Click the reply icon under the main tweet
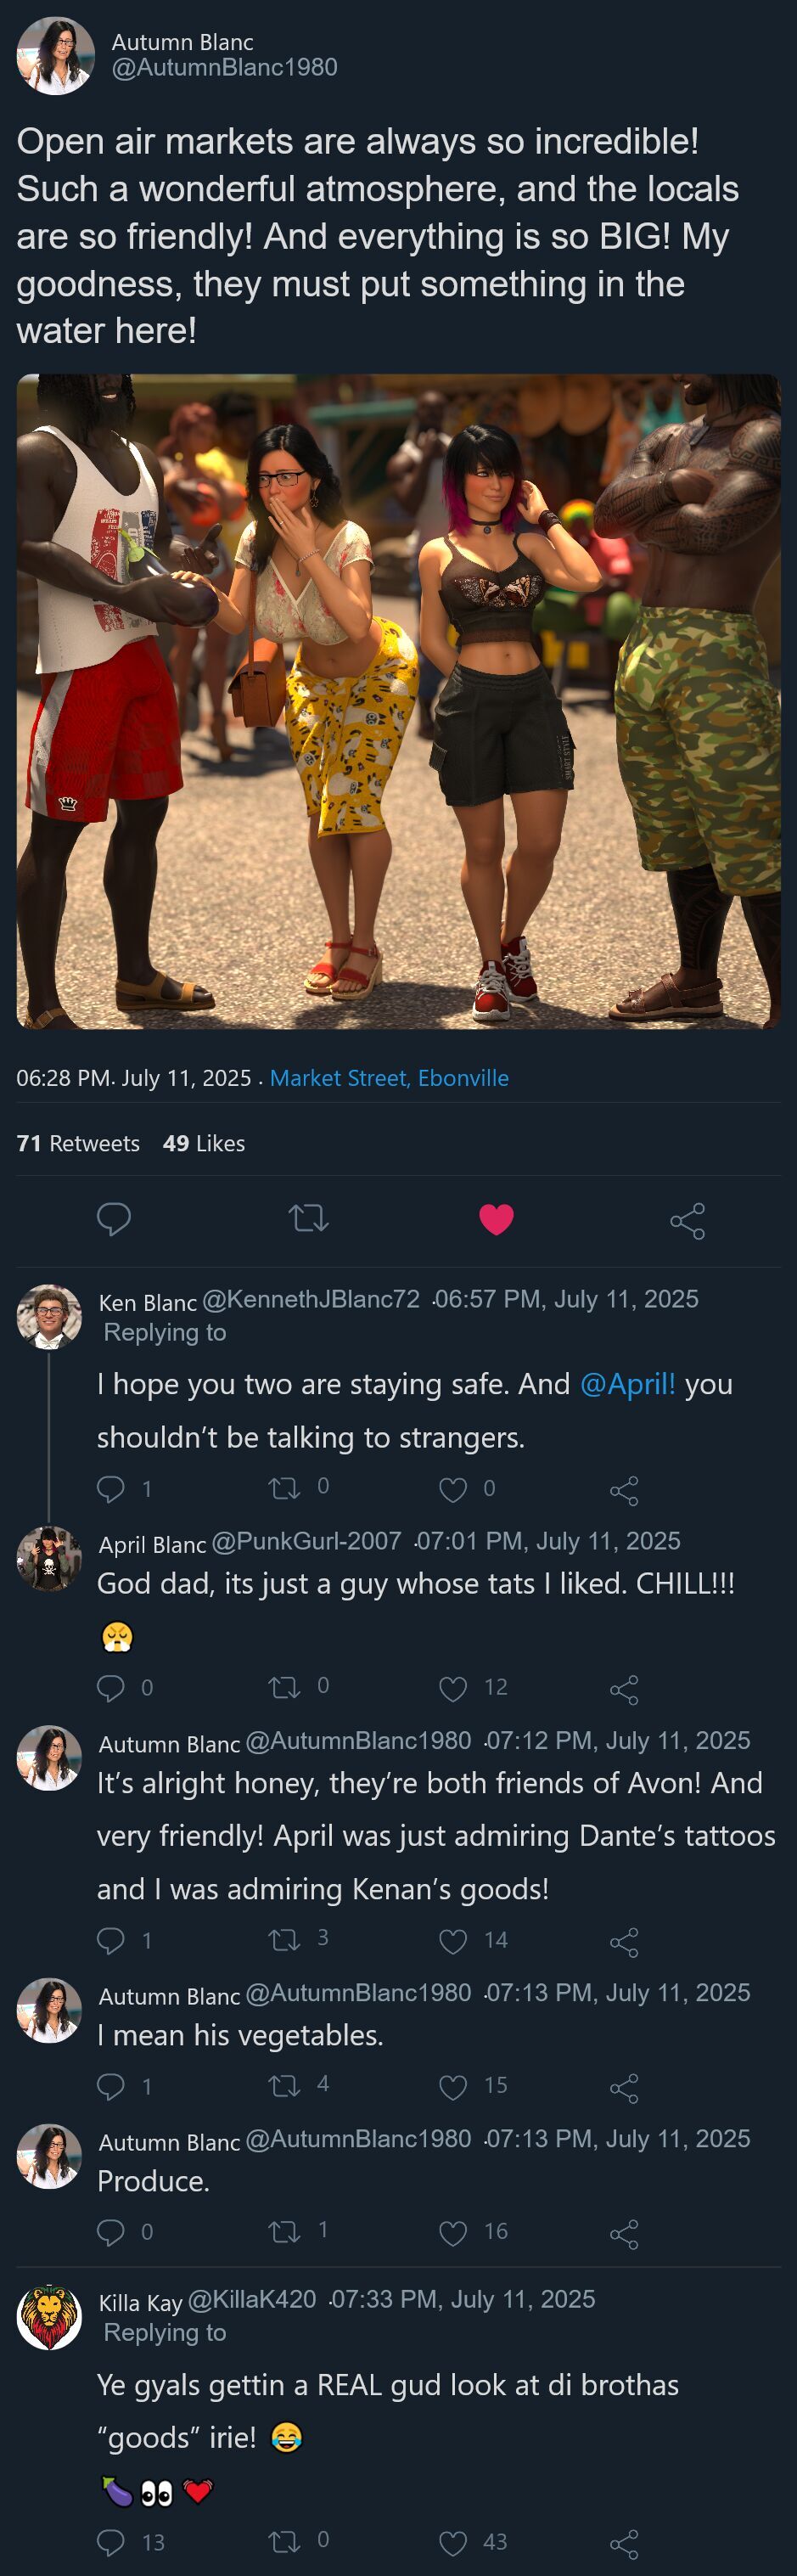This screenshot has width=797, height=2576. pyautogui.click(x=114, y=1218)
